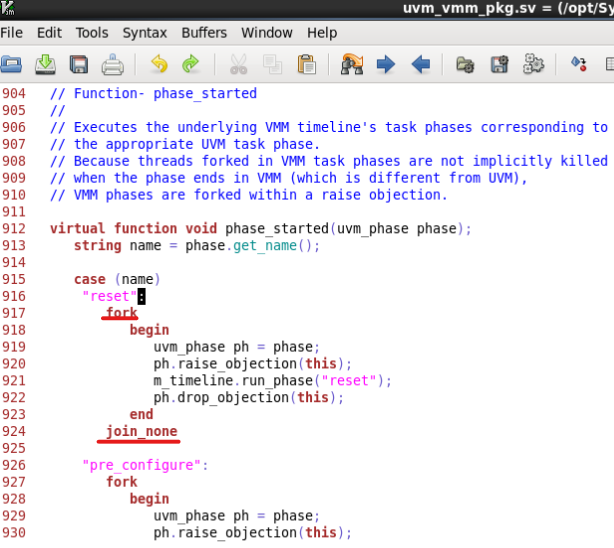The image size is (614, 548).
Task: Open the Syntax menu
Action: [x=145, y=33]
